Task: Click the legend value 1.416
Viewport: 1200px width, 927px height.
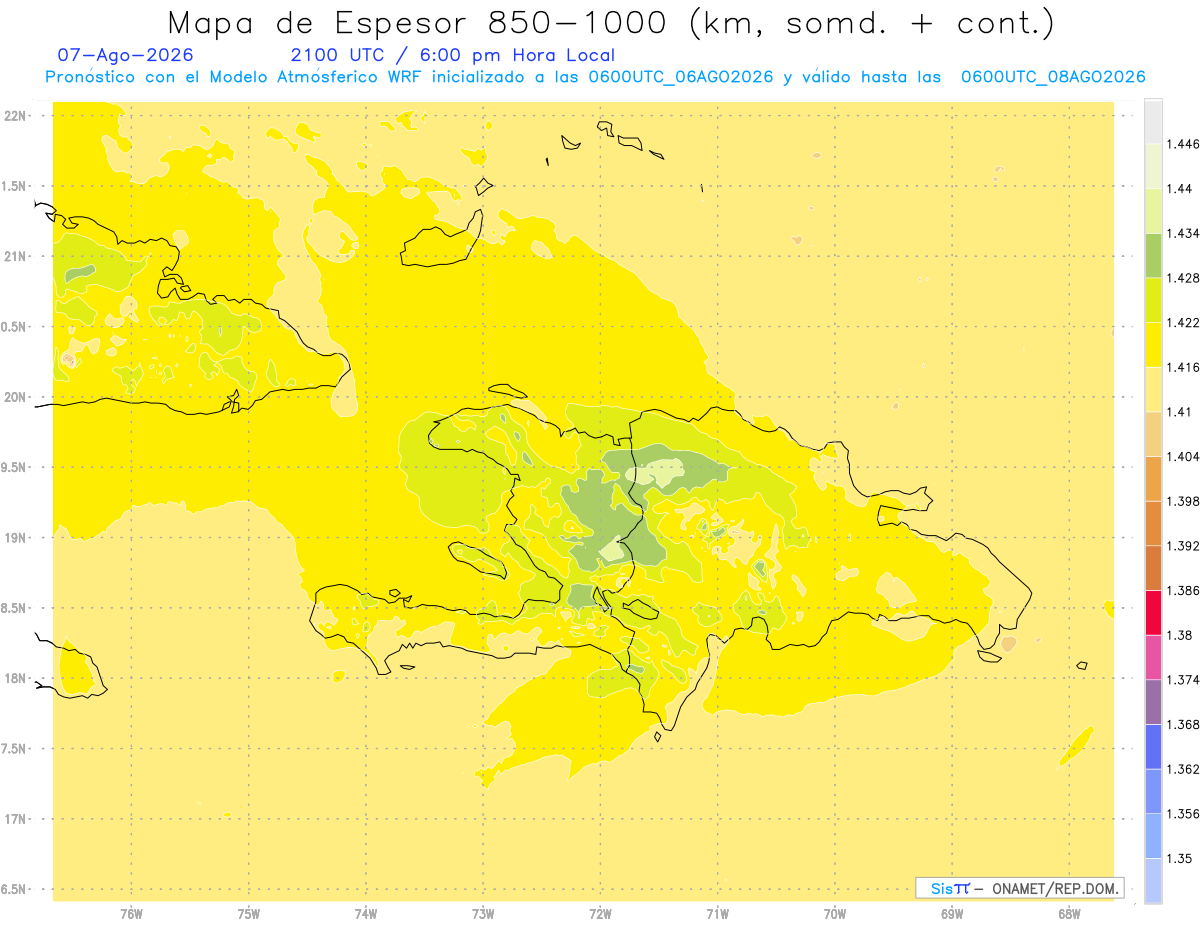Action: tap(1184, 367)
